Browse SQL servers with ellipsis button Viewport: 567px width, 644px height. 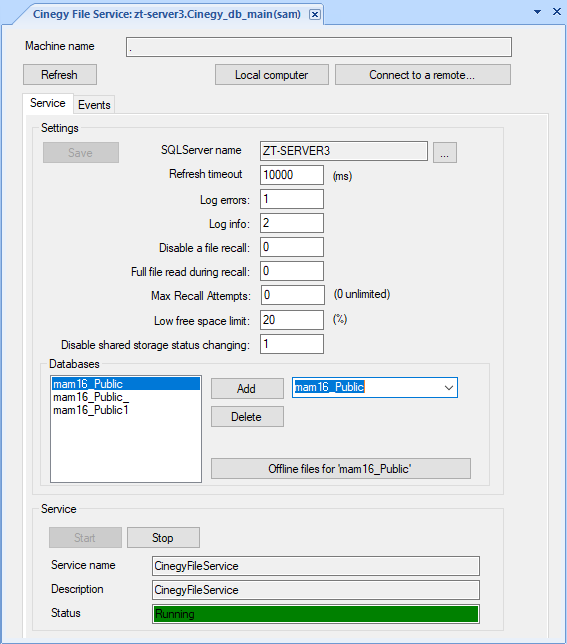tap(445, 153)
